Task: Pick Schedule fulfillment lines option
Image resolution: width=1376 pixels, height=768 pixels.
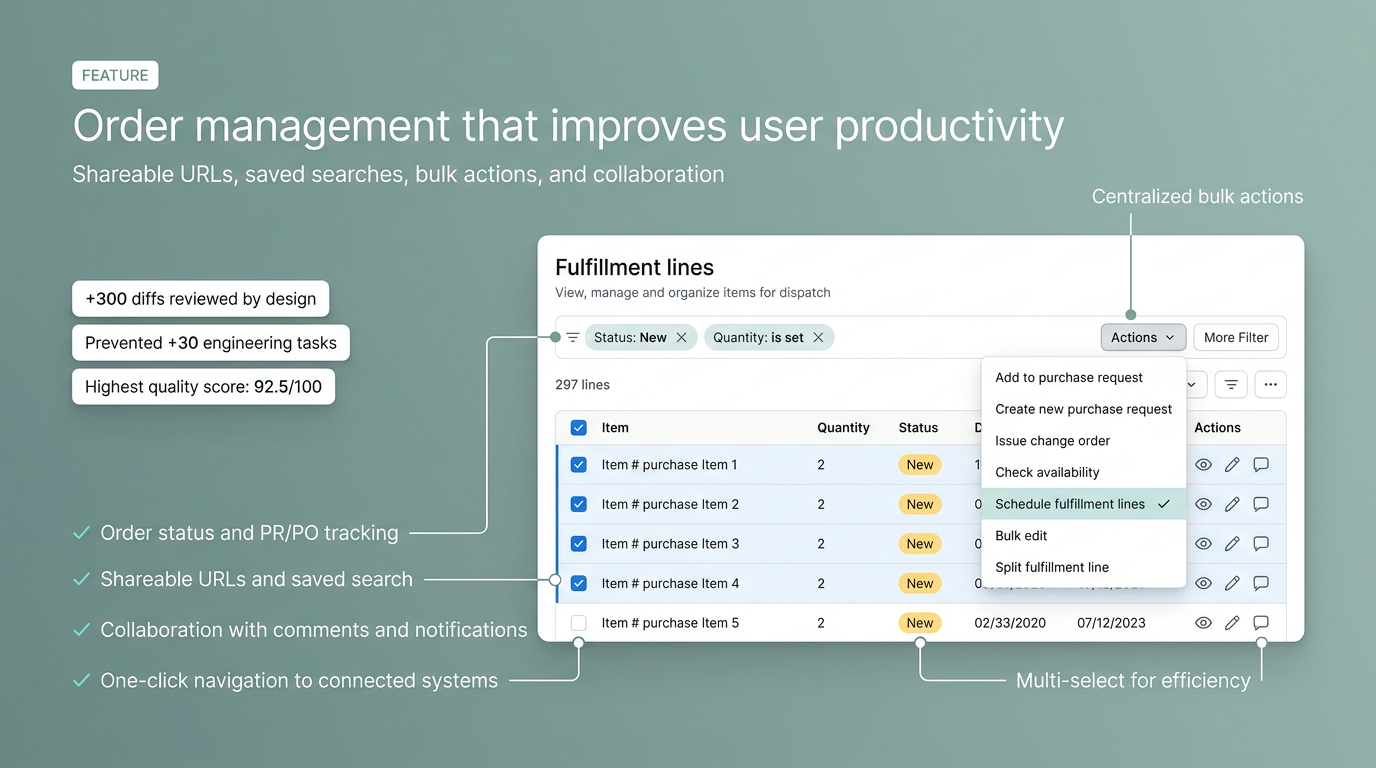Action: click(1084, 504)
